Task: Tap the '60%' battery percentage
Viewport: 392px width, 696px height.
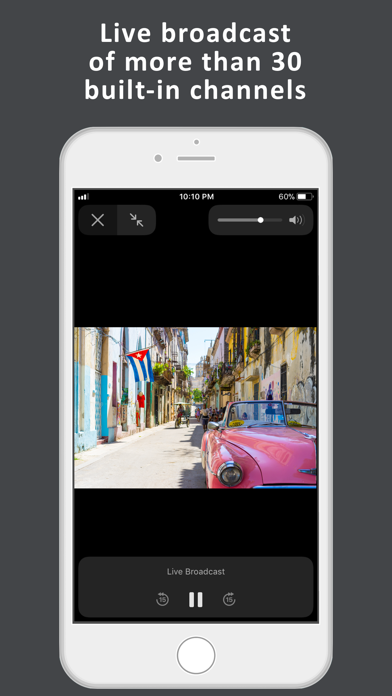Action: [x=286, y=196]
